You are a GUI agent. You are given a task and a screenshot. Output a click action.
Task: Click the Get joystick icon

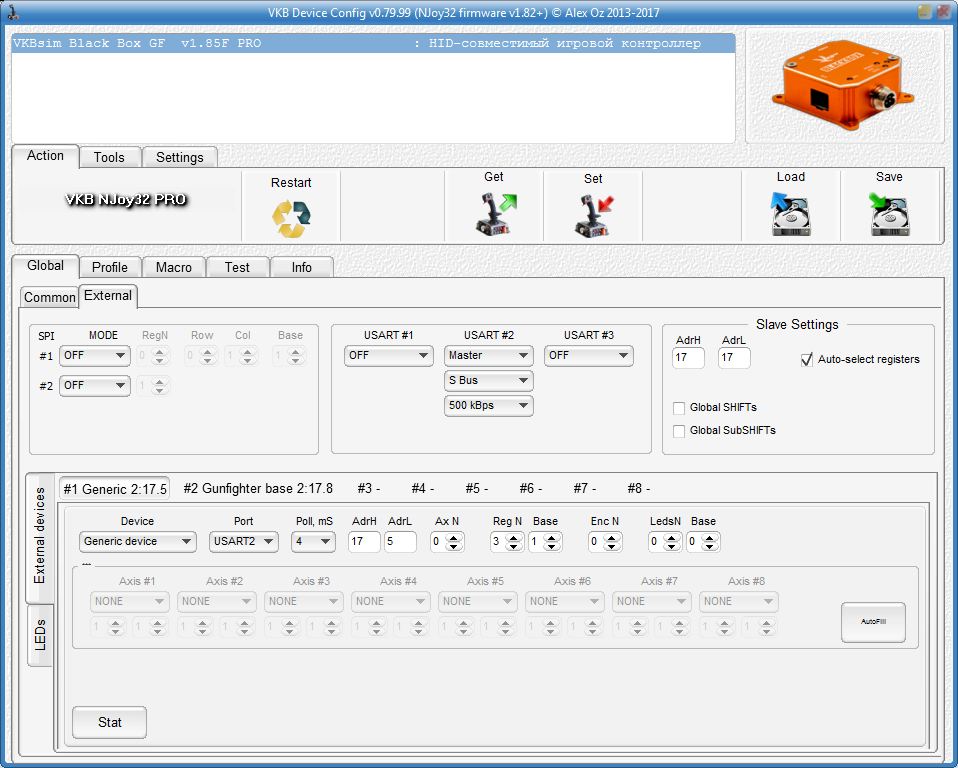[x=495, y=213]
